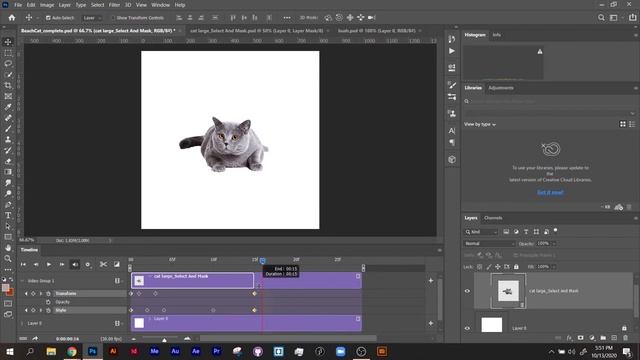
Task: Open Timeline playback settings gear
Action: point(87,264)
